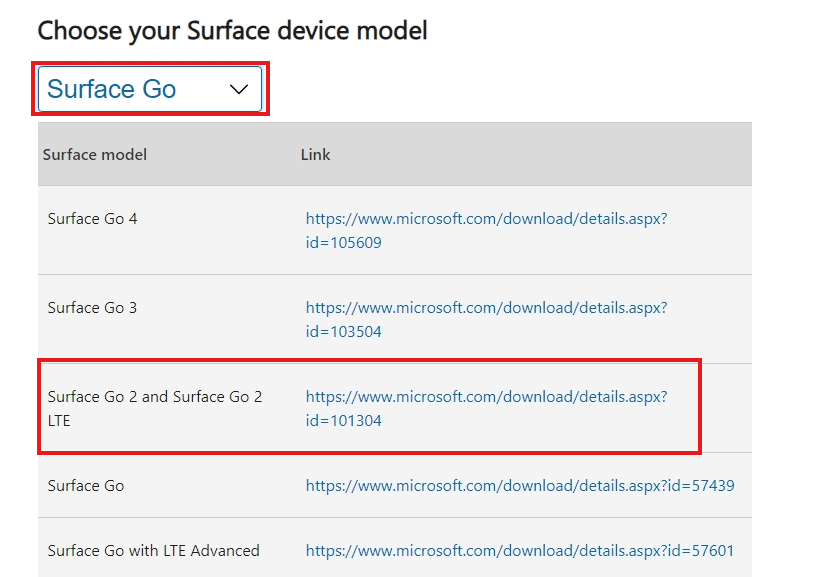Select the 'Surface Go 3' model cell
840x577 pixels.
(92, 308)
